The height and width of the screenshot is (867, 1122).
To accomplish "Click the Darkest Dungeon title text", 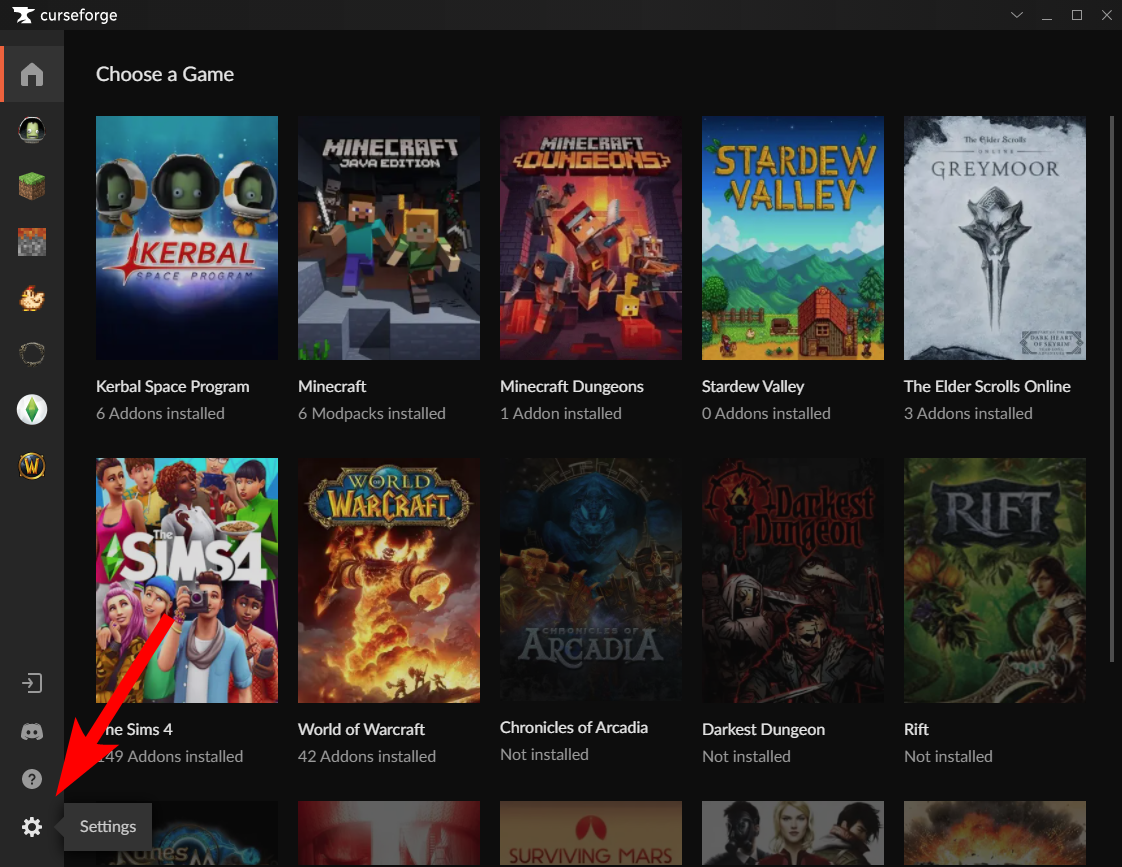I will pos(764,729).
